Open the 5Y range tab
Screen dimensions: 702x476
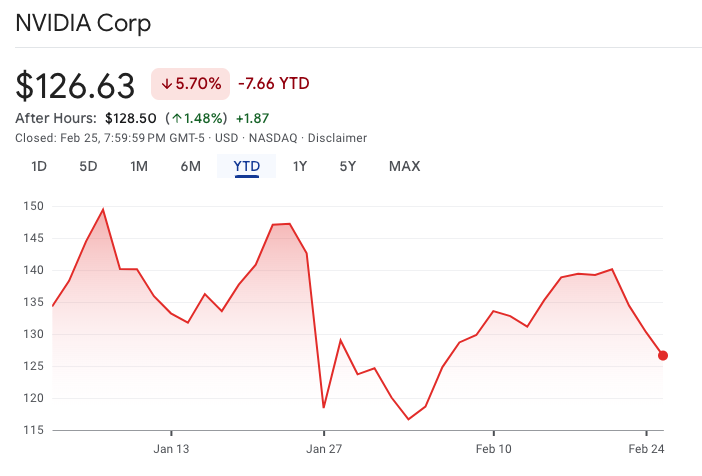[x=347, y=166]
